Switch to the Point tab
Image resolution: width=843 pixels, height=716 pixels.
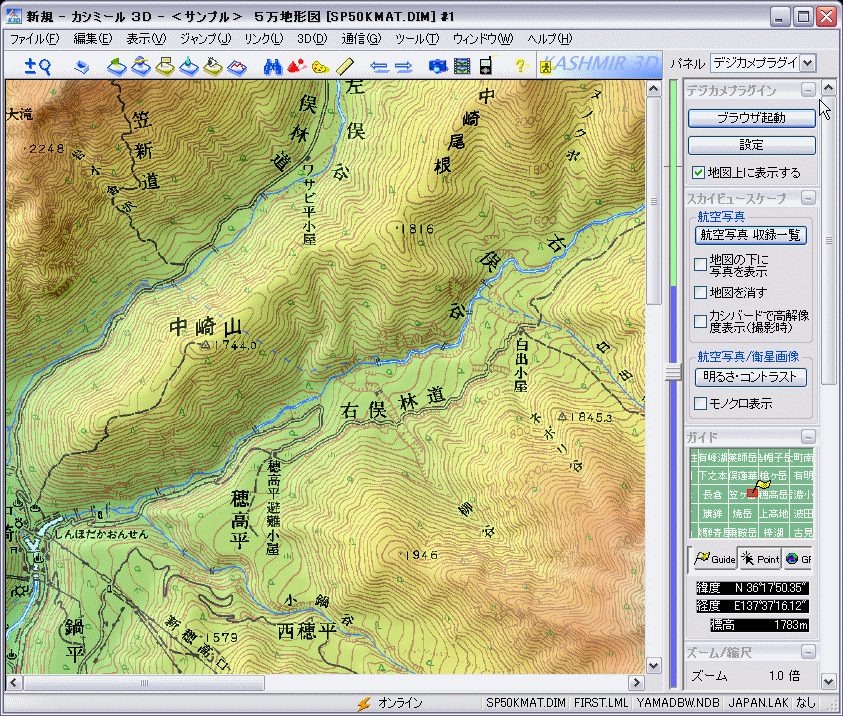click(760, 559)
